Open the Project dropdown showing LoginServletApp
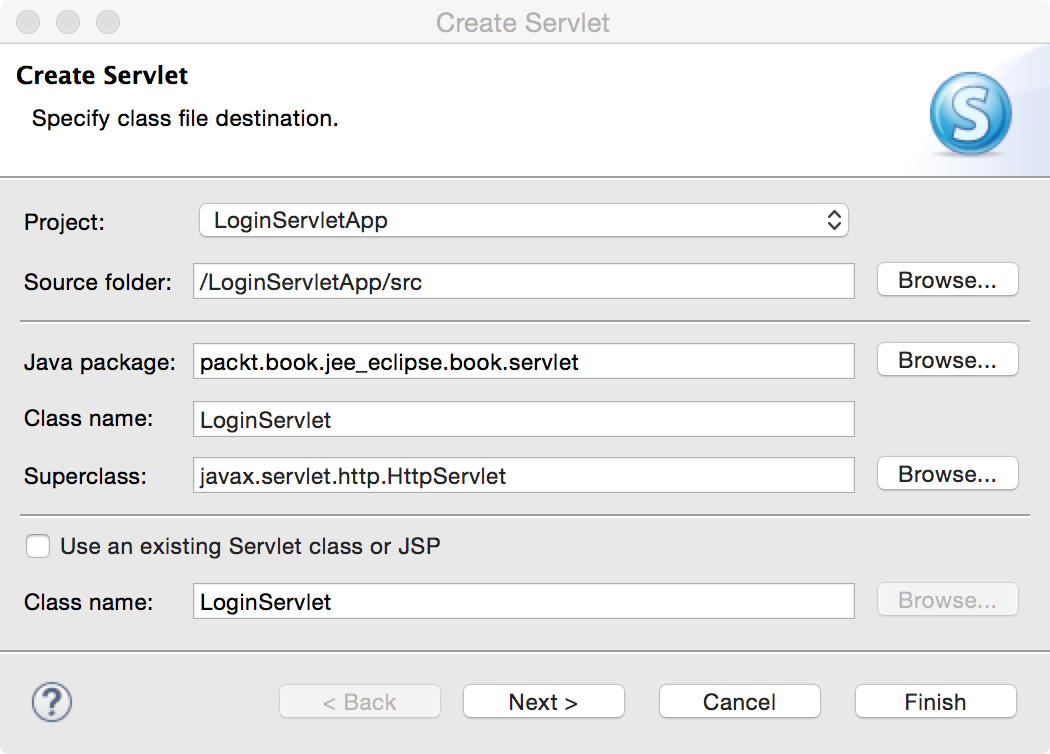The width and height of the screenshot is (1050, 754). 523,221
